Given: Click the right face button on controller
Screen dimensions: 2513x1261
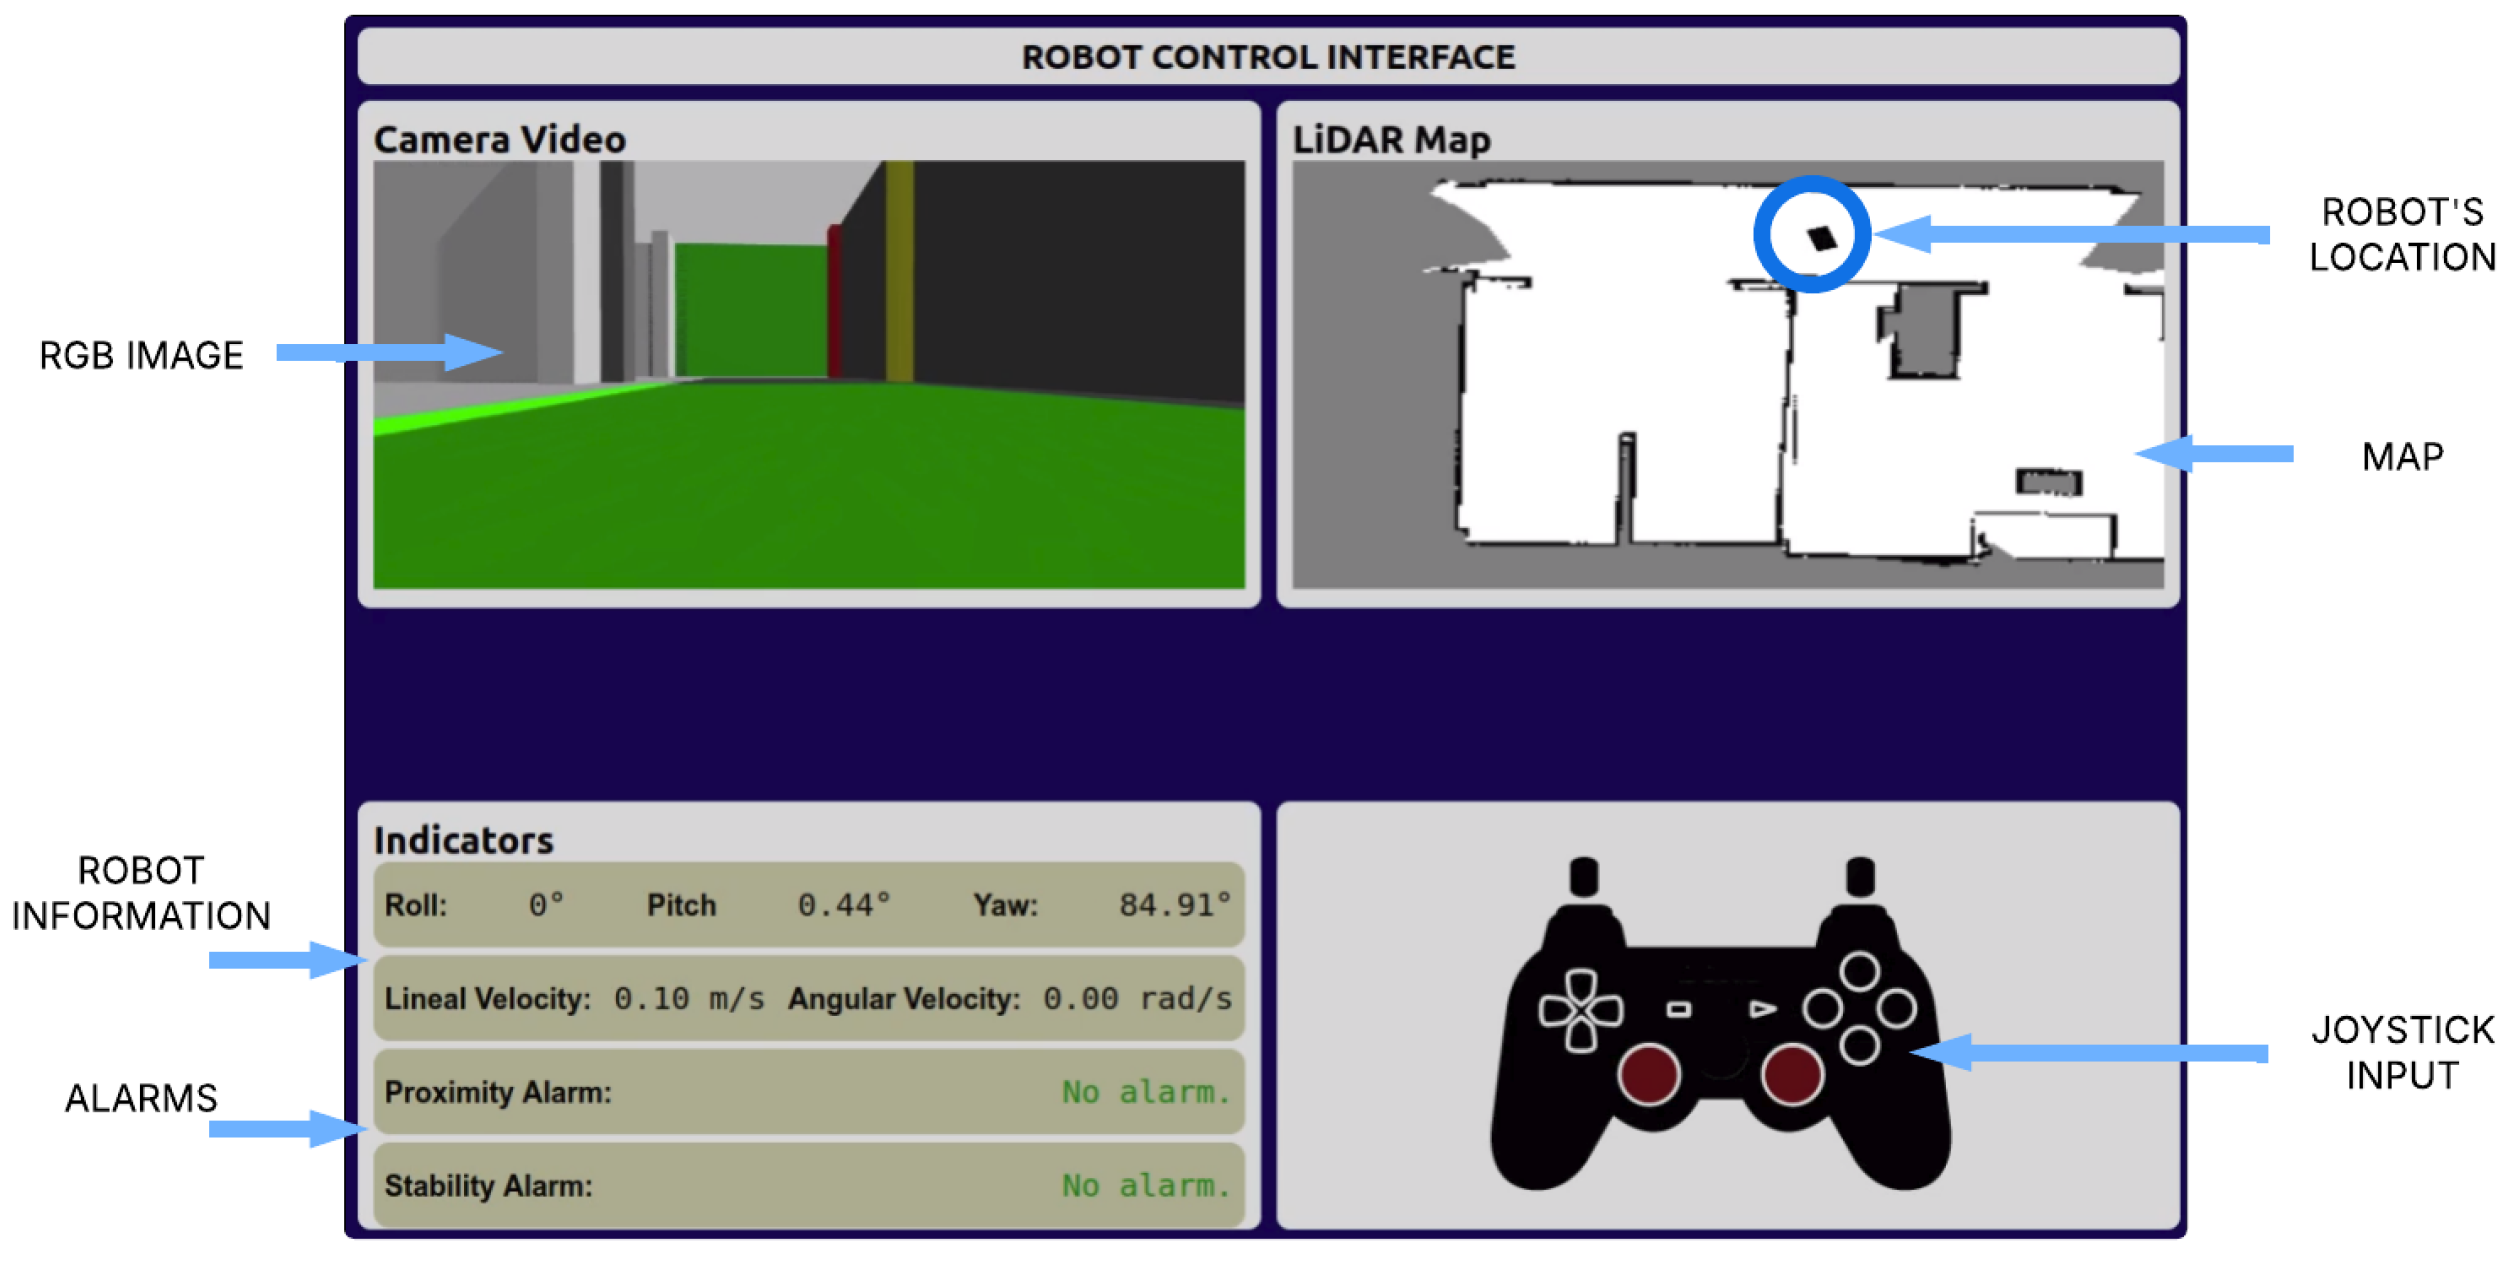Looking at the screenshot, I should tap(1896, 1008).
